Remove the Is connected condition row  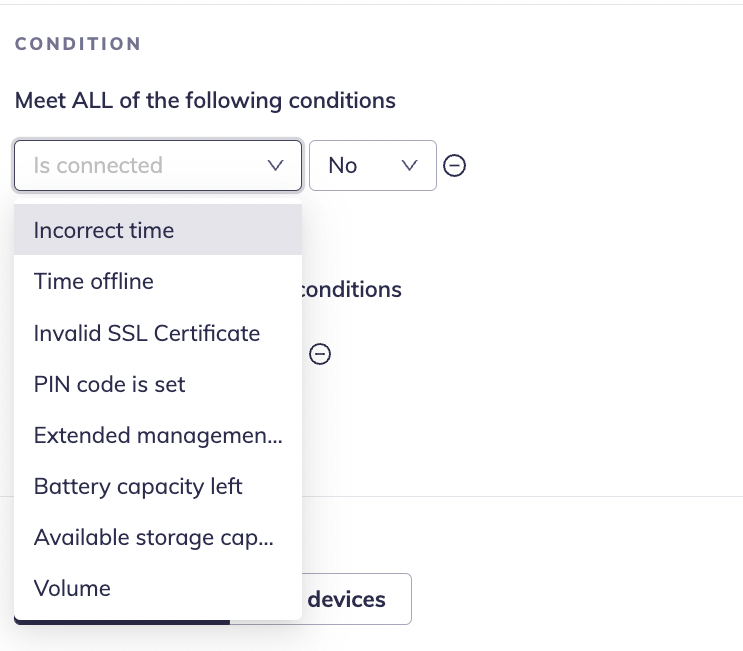(x=454, y=166)
